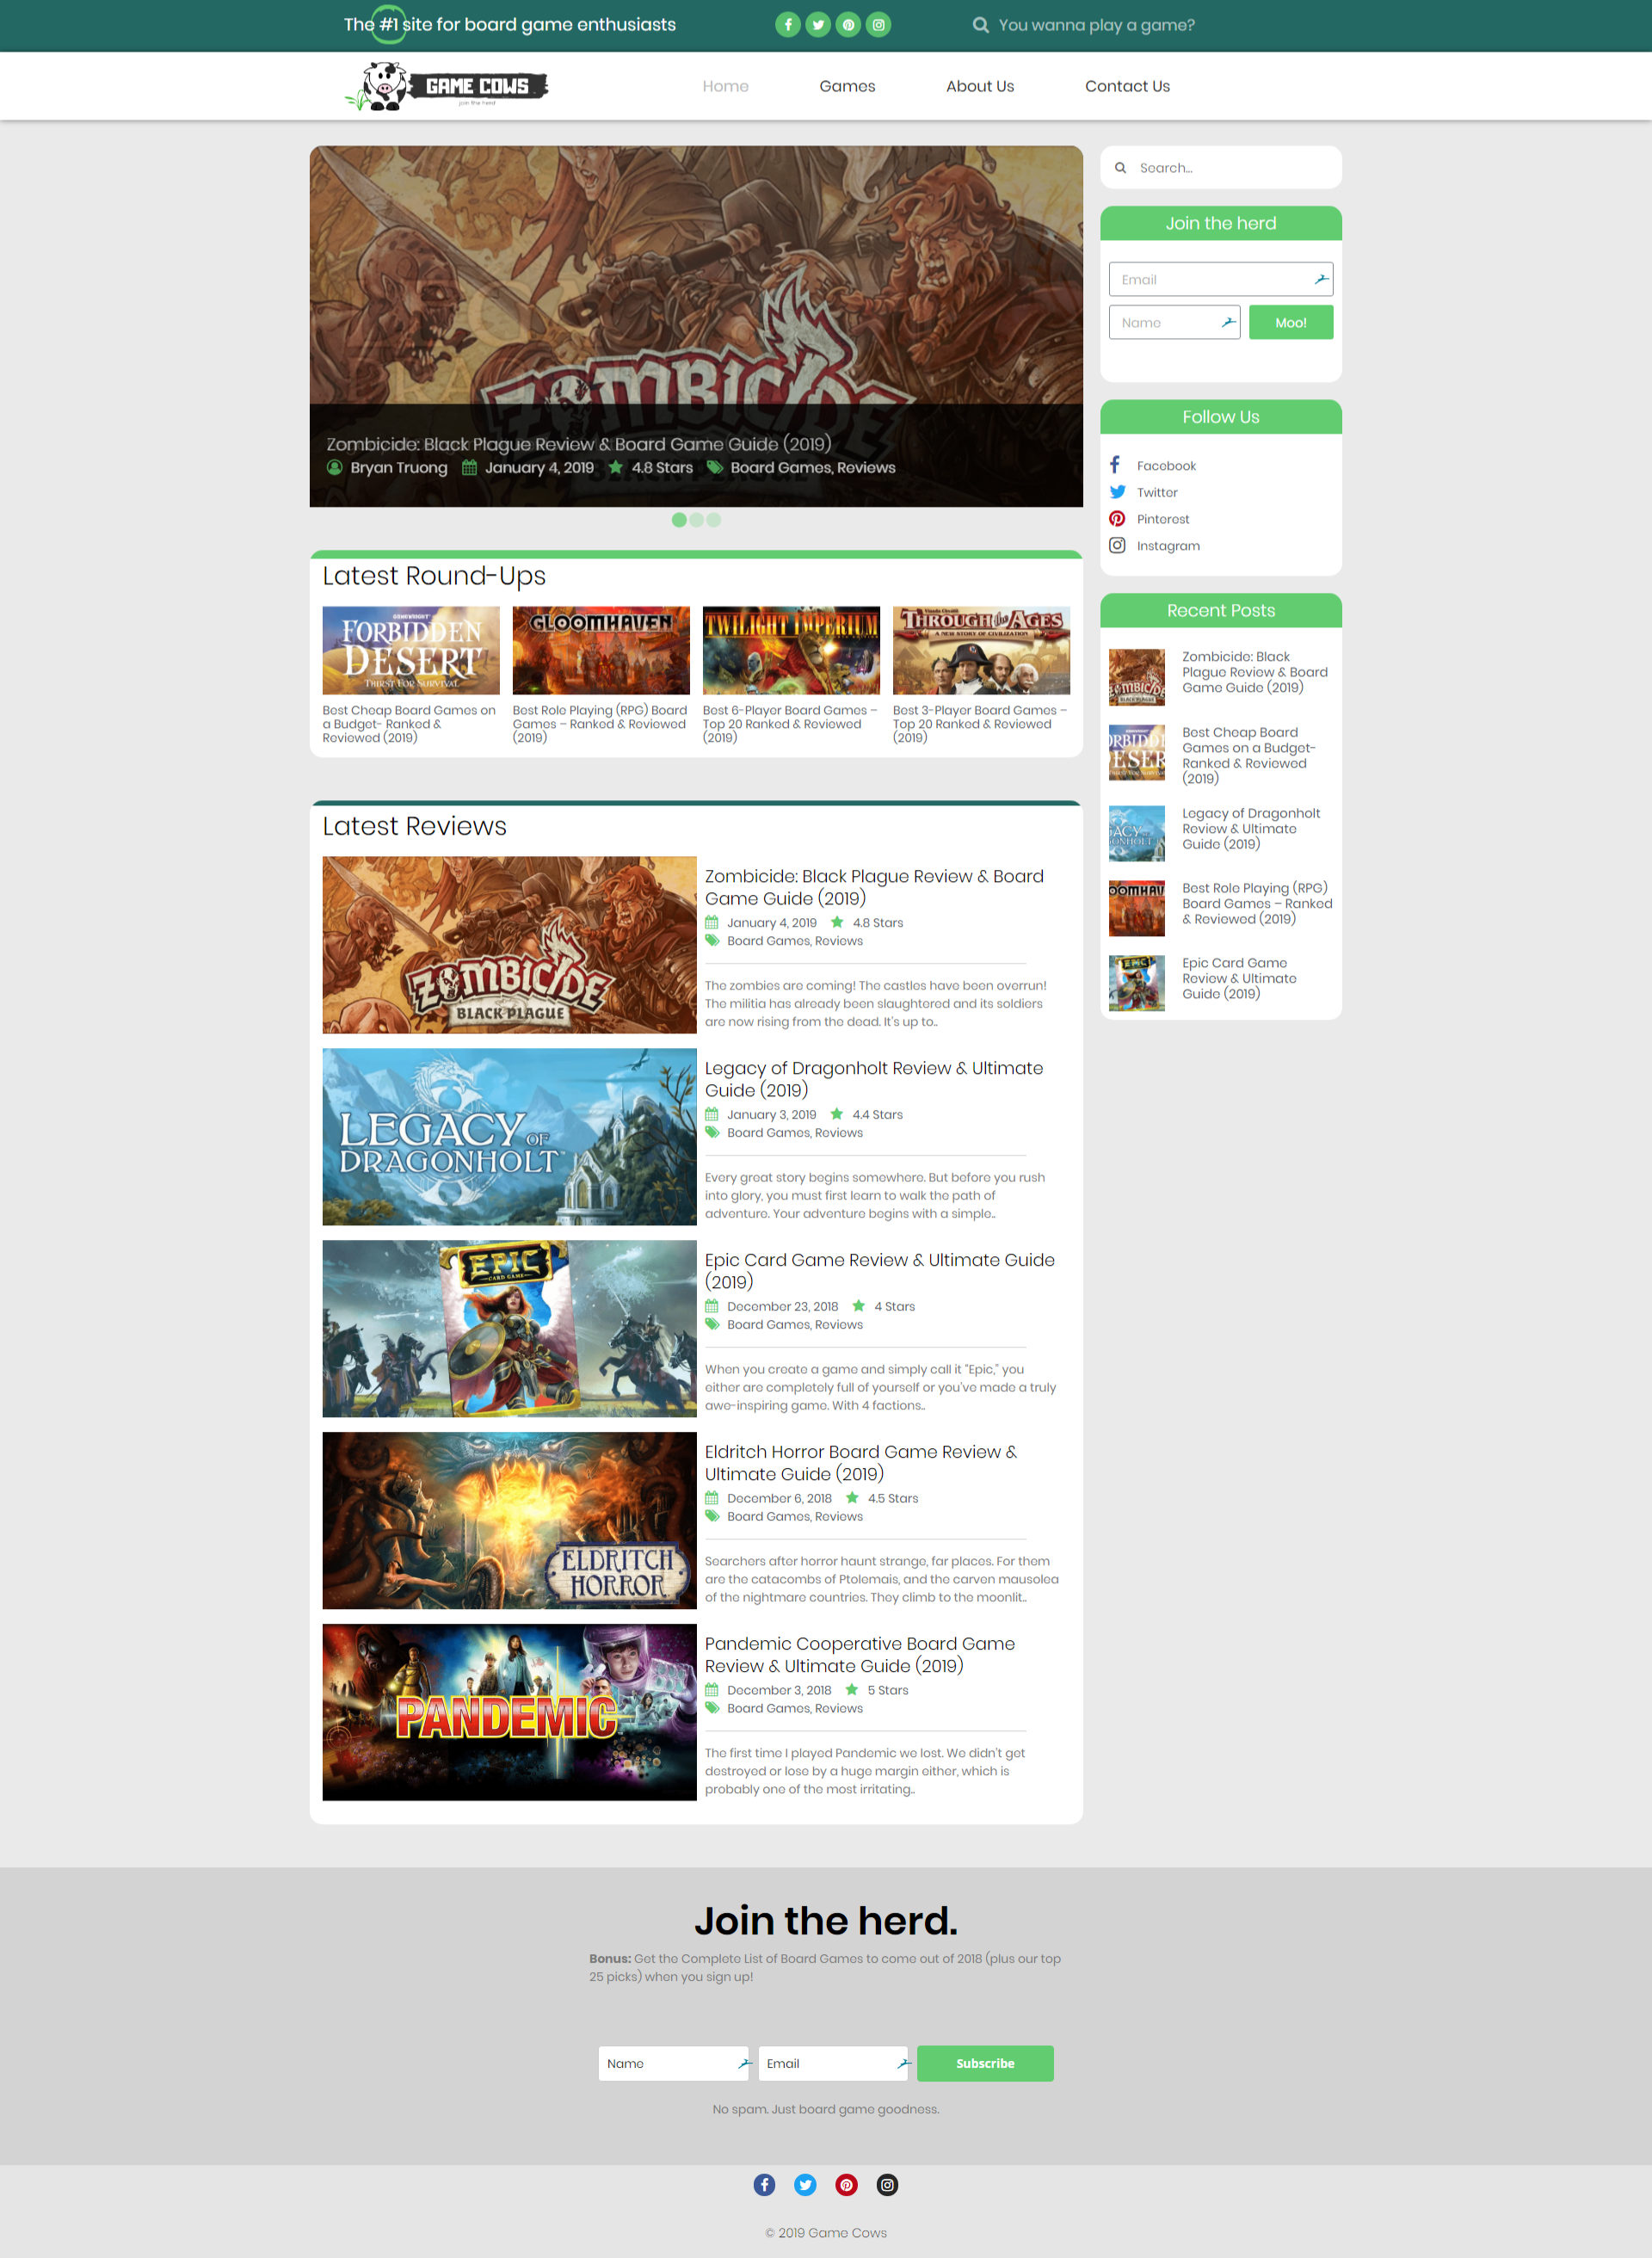The image size is (1652, 2258).
Task: Click the star icon next to 5 Stars
Action: pos(852,1689)
